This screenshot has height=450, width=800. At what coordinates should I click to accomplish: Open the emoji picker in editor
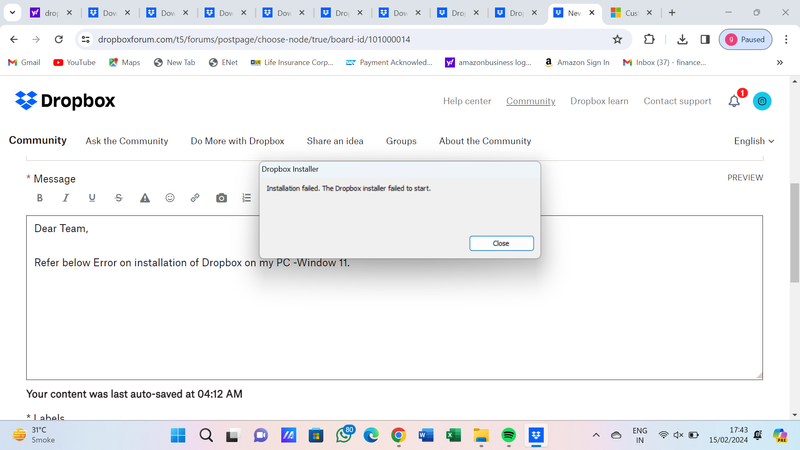[x=170, y=197]
